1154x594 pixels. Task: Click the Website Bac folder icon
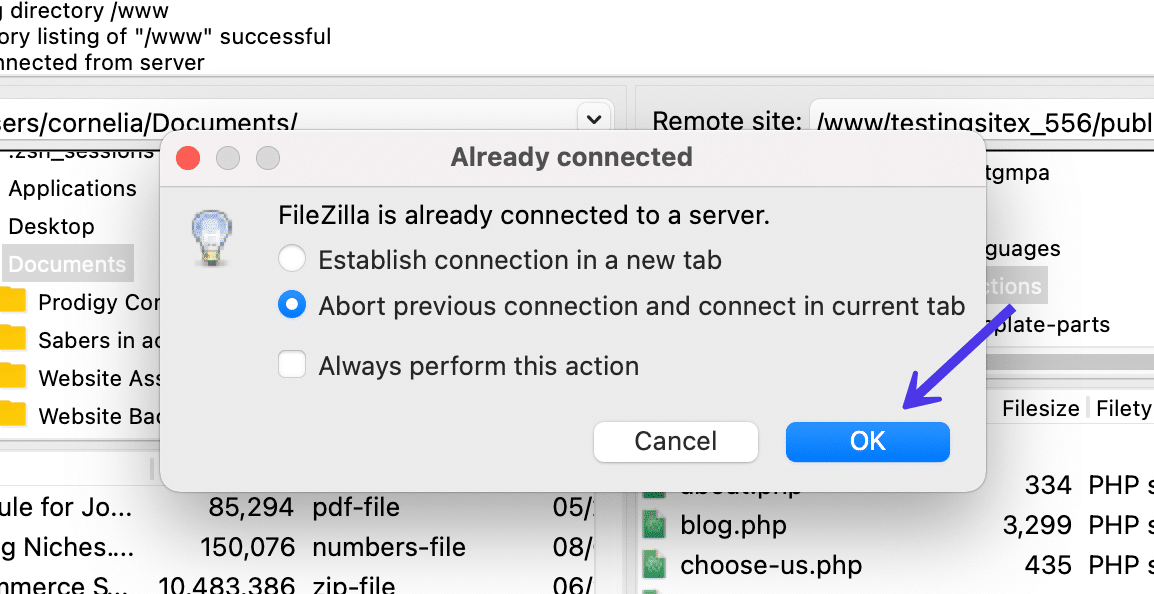(12, 415)
